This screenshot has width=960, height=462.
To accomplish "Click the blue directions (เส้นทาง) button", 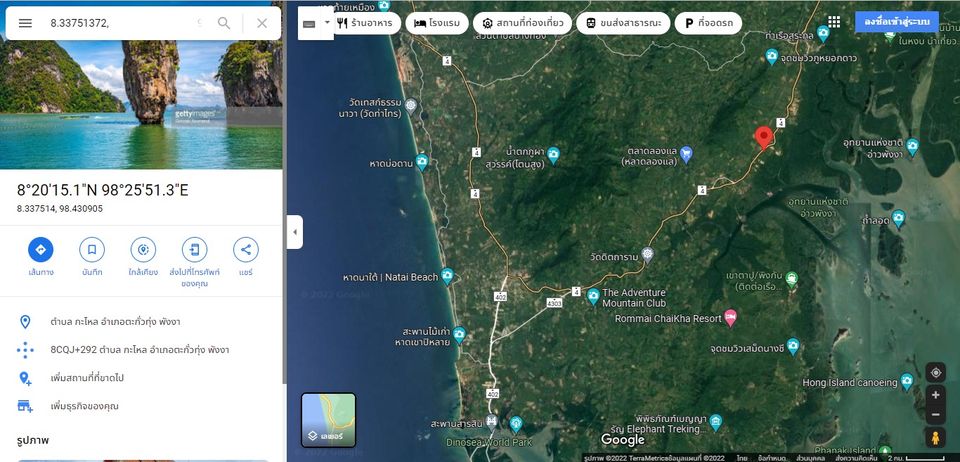I will [40, 250].
